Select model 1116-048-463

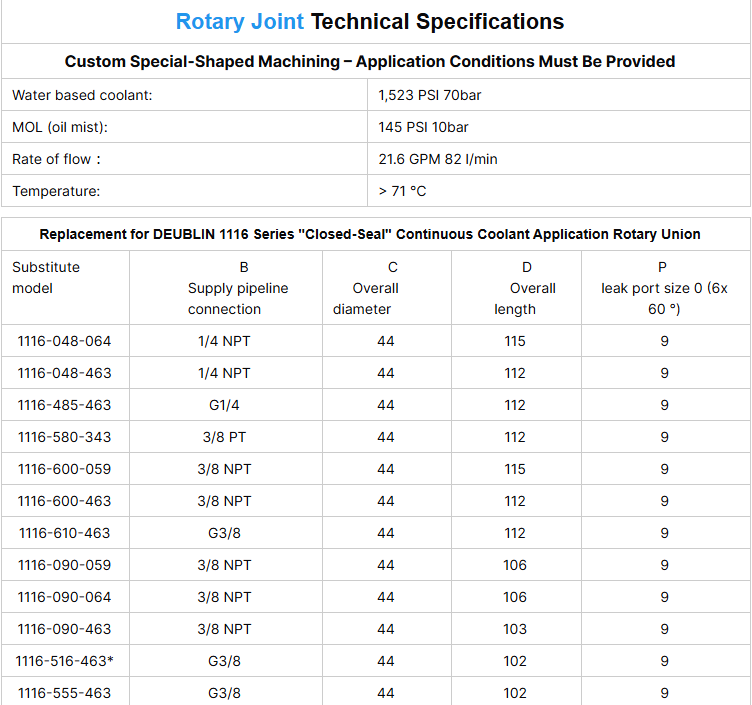click(x=64, y=373)
